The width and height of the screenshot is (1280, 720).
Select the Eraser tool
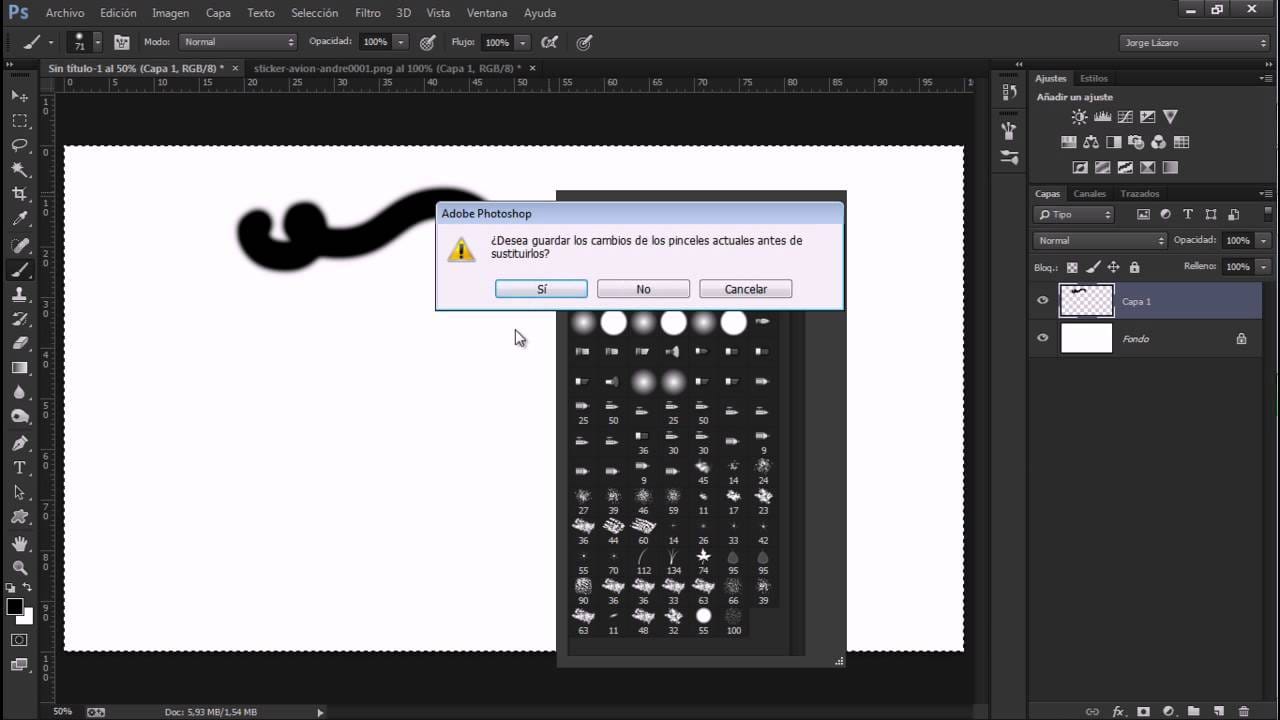(19, 343)
